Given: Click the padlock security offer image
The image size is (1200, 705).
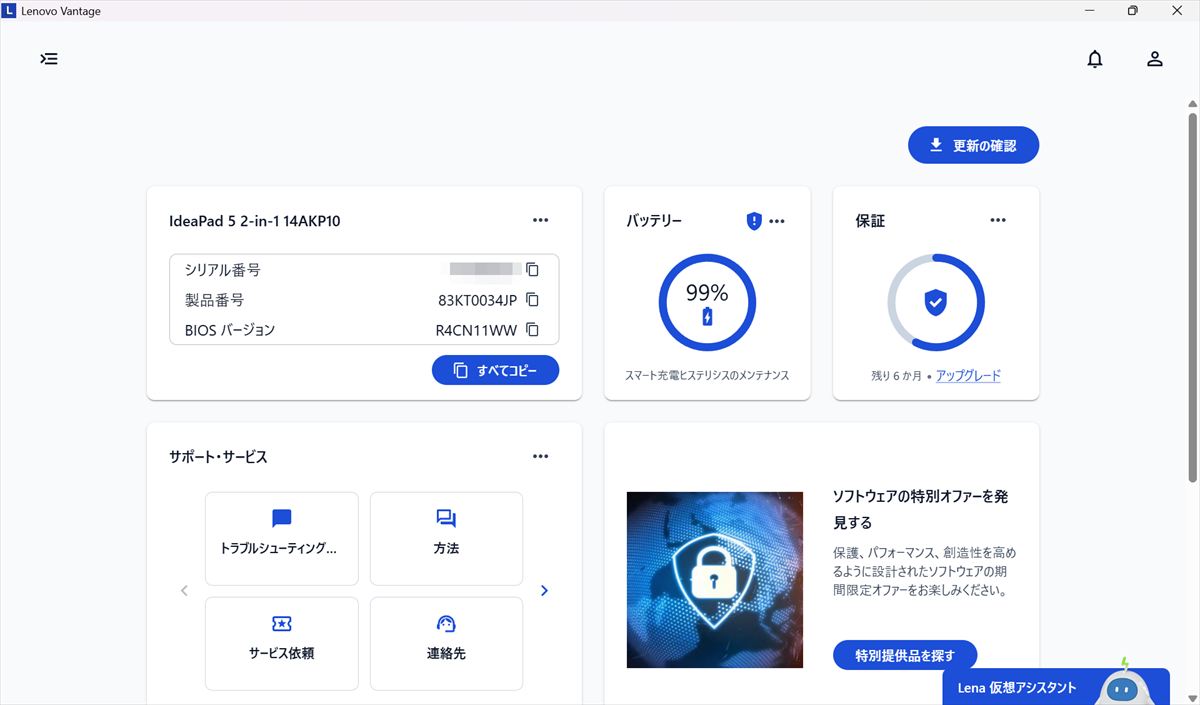Looking at the screenshot, I should coord(714,579).
